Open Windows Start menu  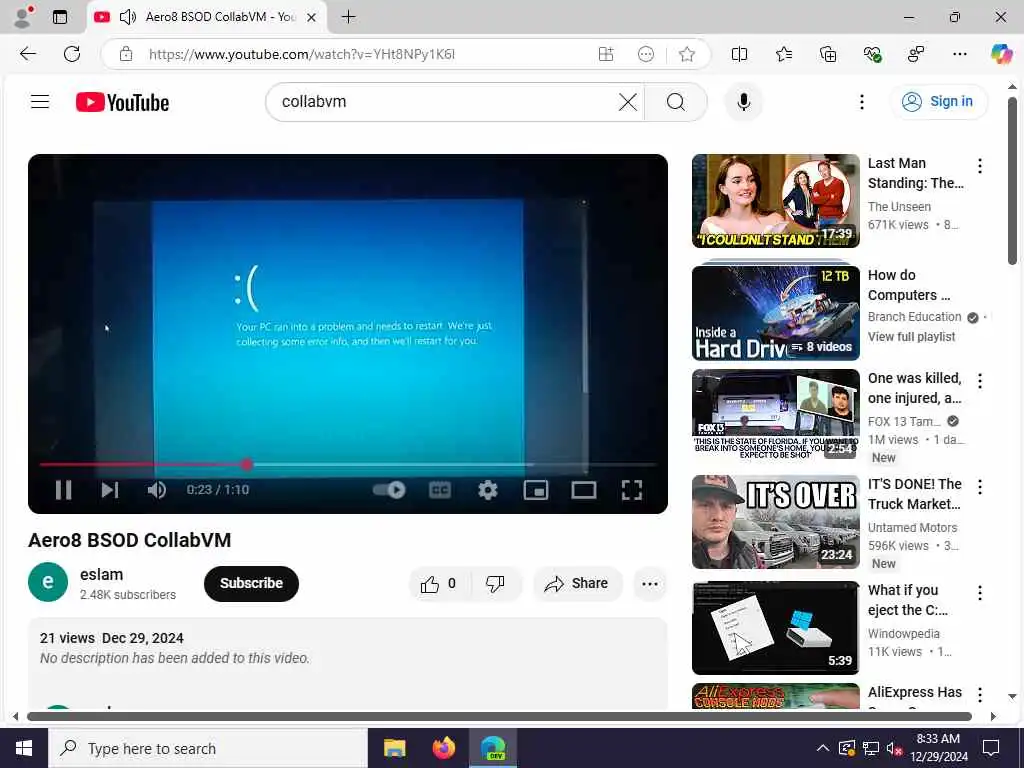coord(24,748)
